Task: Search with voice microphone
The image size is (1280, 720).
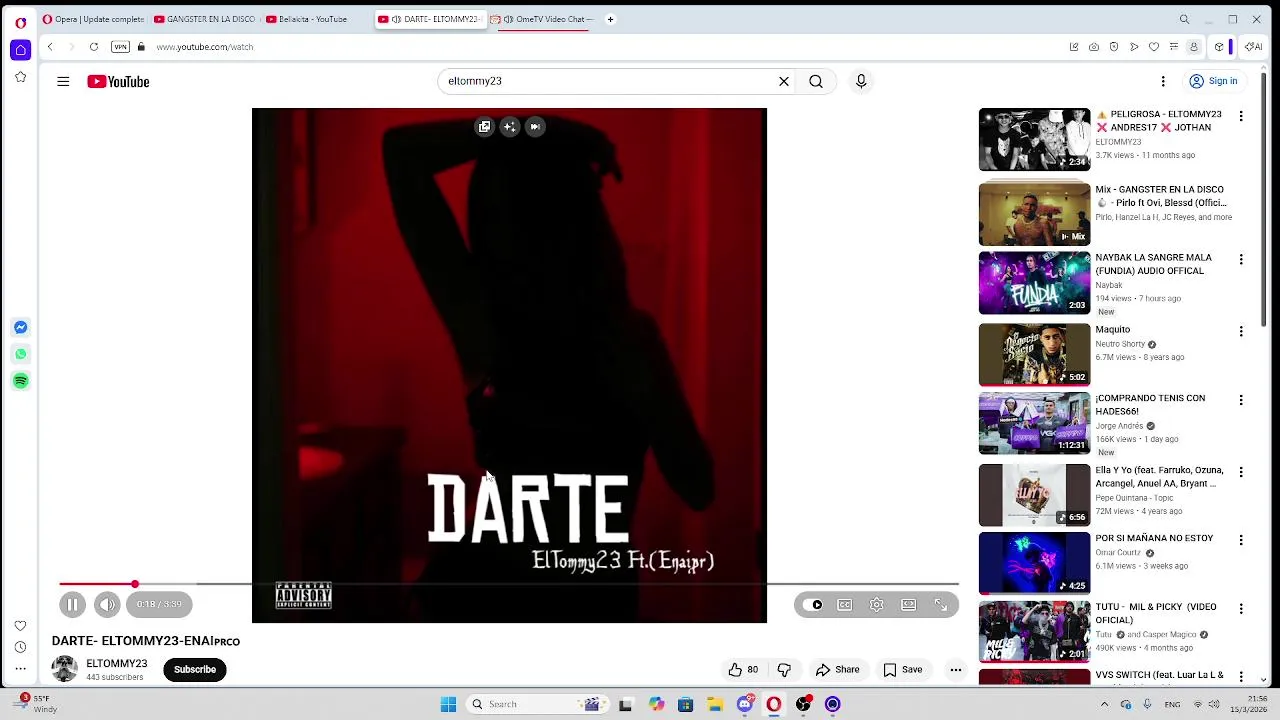Action: 861,81
